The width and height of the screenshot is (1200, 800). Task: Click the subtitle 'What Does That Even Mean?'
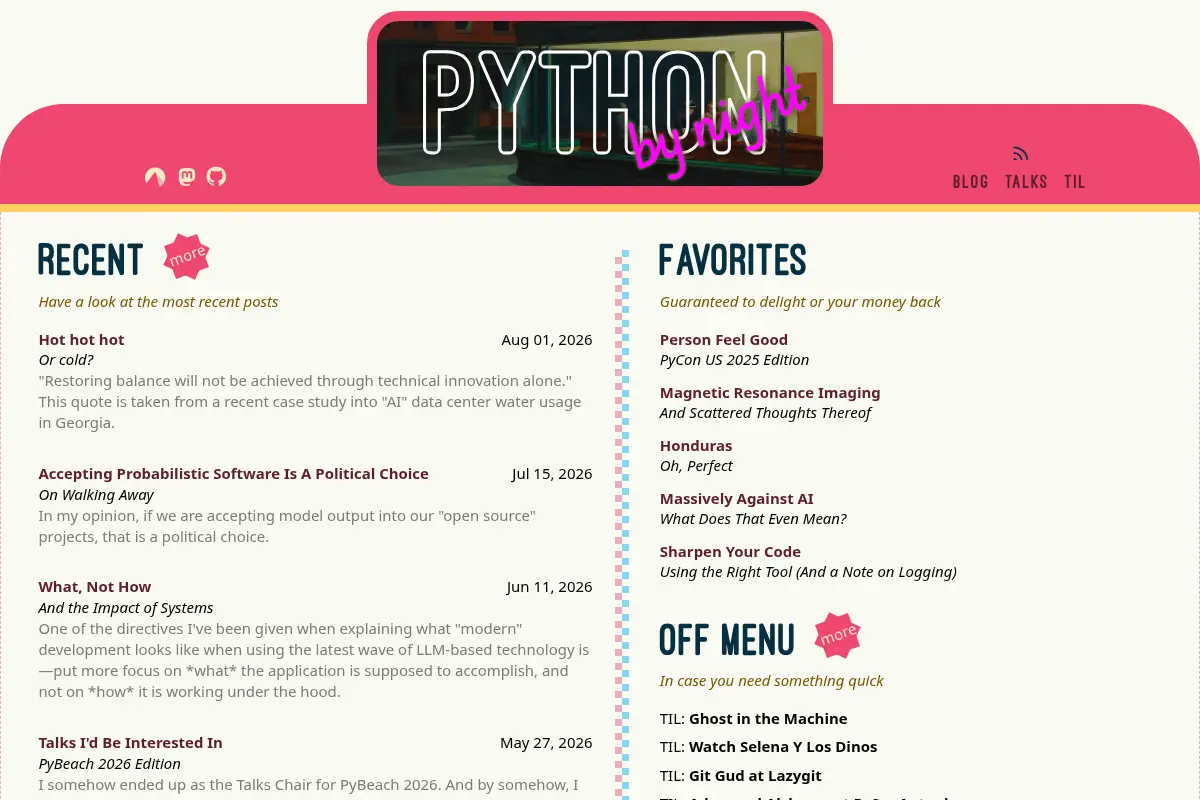point(753,519)
